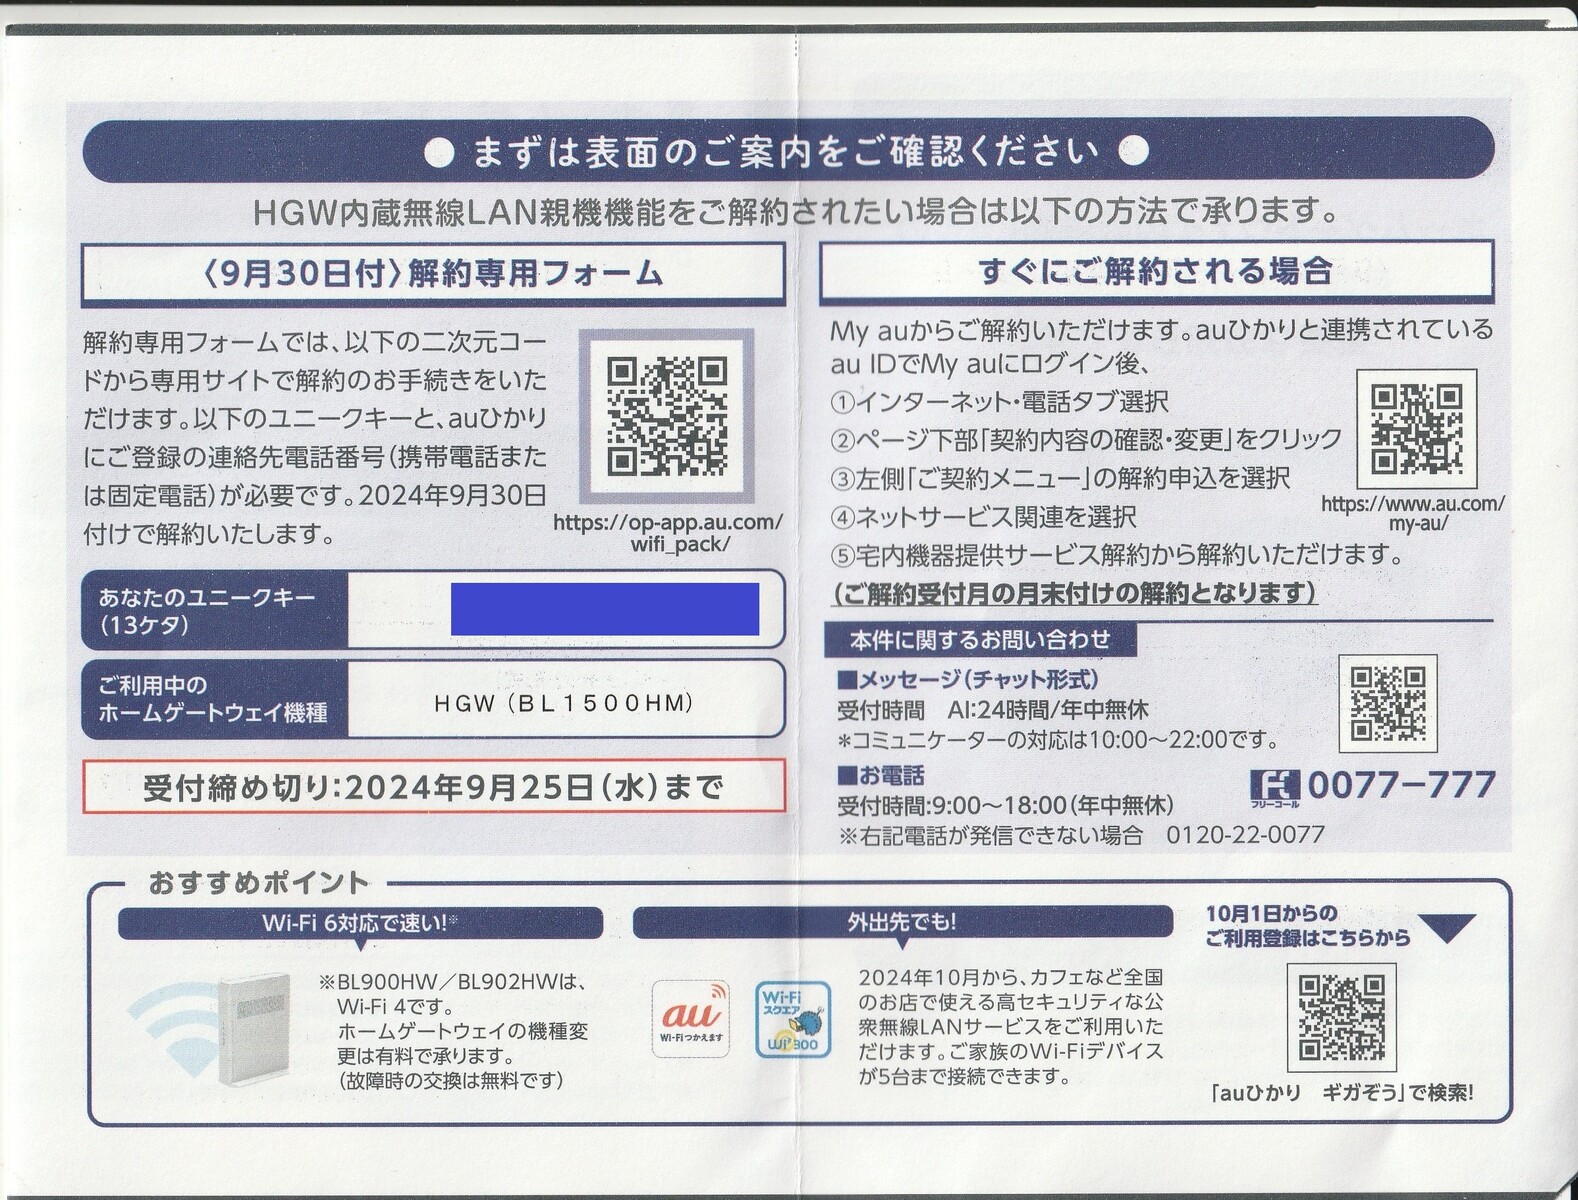Click the おすすめポイント section title

tap(259, 883)
